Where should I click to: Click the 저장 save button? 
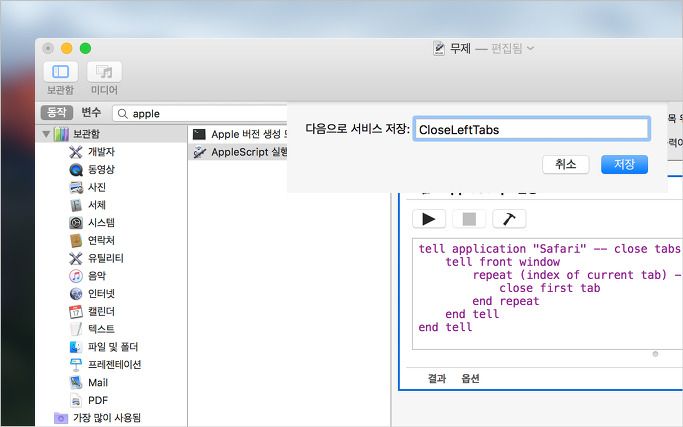tap(624, 165)
